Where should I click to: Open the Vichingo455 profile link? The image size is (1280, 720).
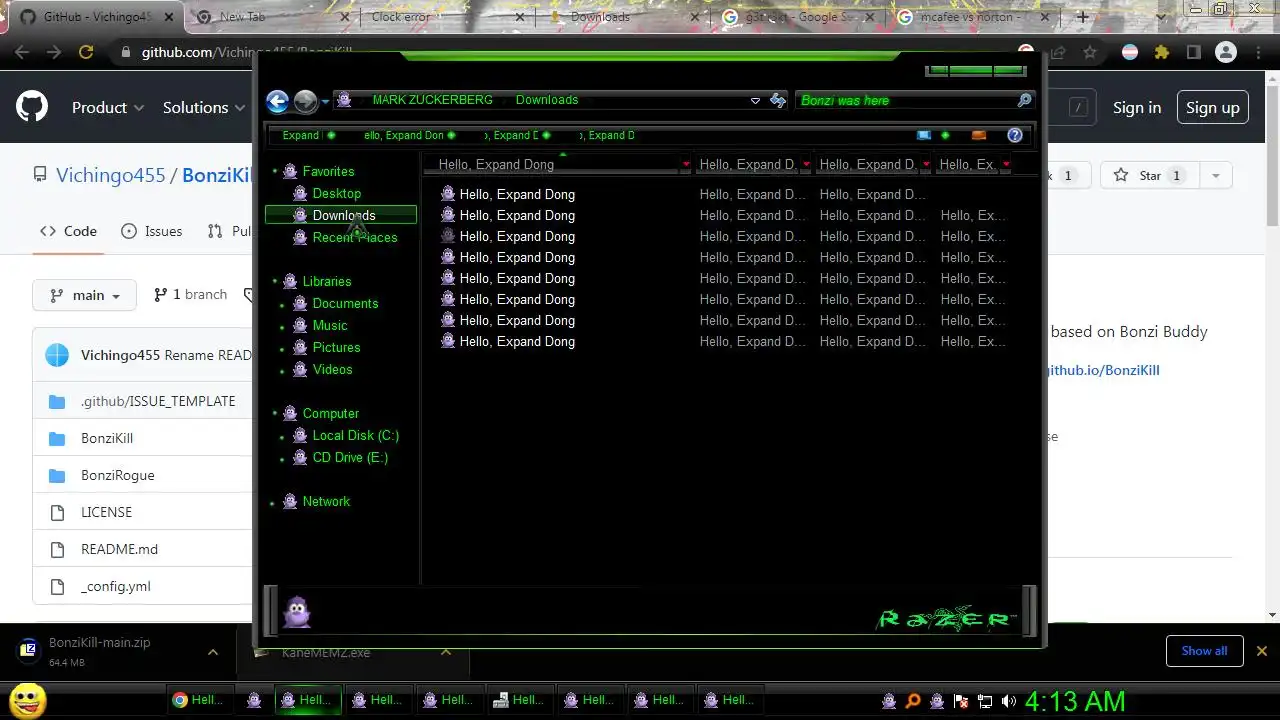pyautogui.click(x=110, y=175)
